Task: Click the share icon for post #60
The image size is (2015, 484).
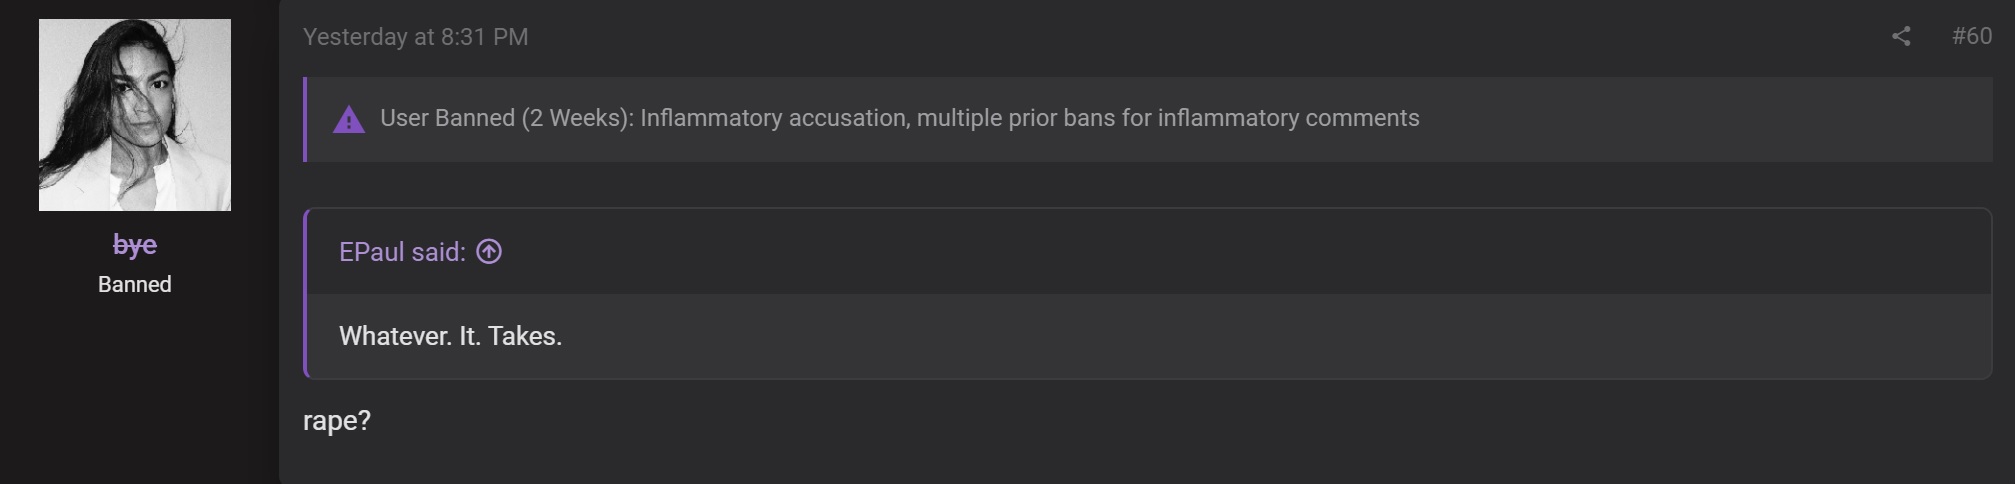Action: click(x=1901, y=37)
